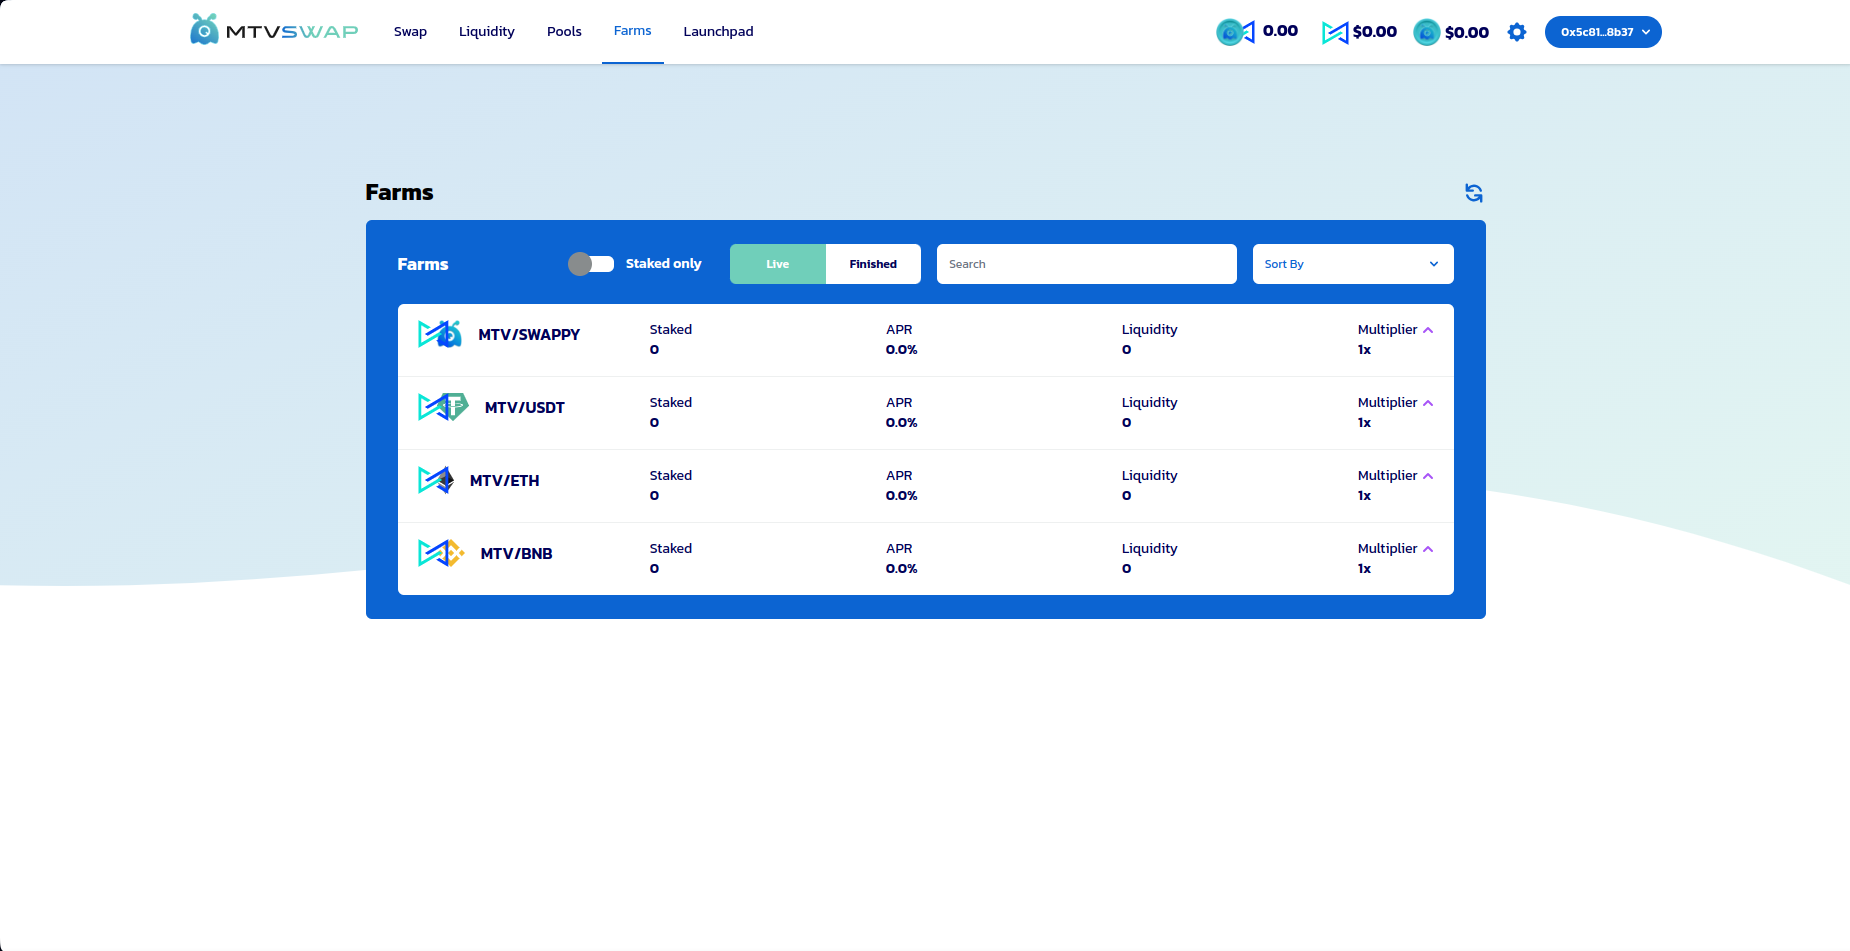1850x951 pixels.
Task: Click the MTV/BNB farm name
Action: pyautogui.click(x=517, y=554)
